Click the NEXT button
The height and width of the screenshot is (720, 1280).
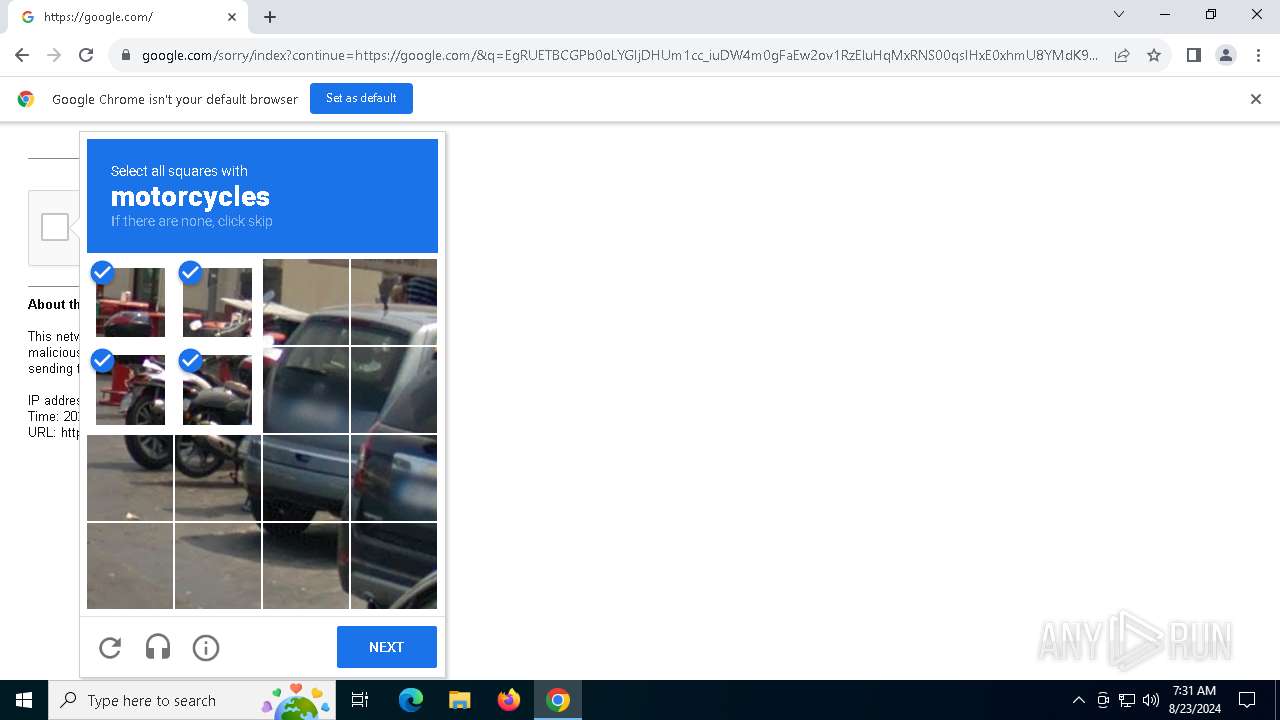[x=387, y=647]
